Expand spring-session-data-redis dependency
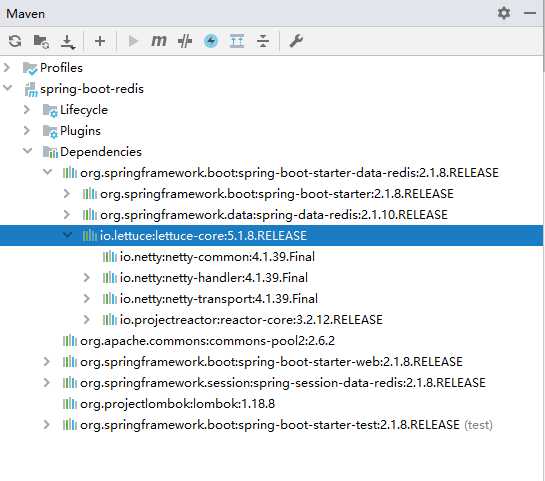Viewport: 545px width, 481px height. pyautogui.click(x=47, y=383)
